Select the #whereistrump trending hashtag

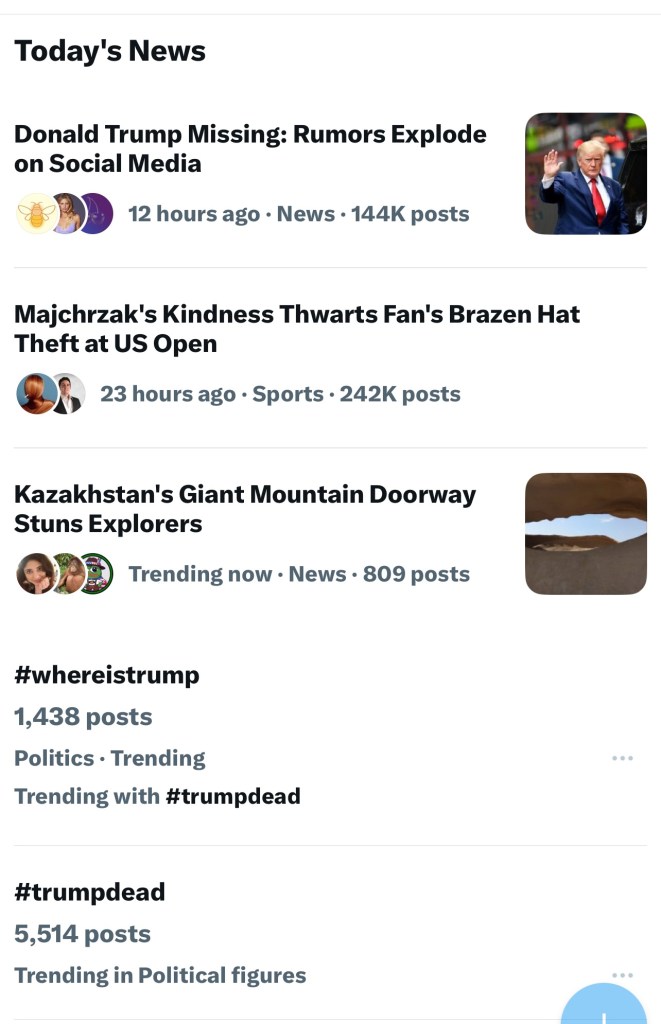pyautogui.click(x=107, y=675)
